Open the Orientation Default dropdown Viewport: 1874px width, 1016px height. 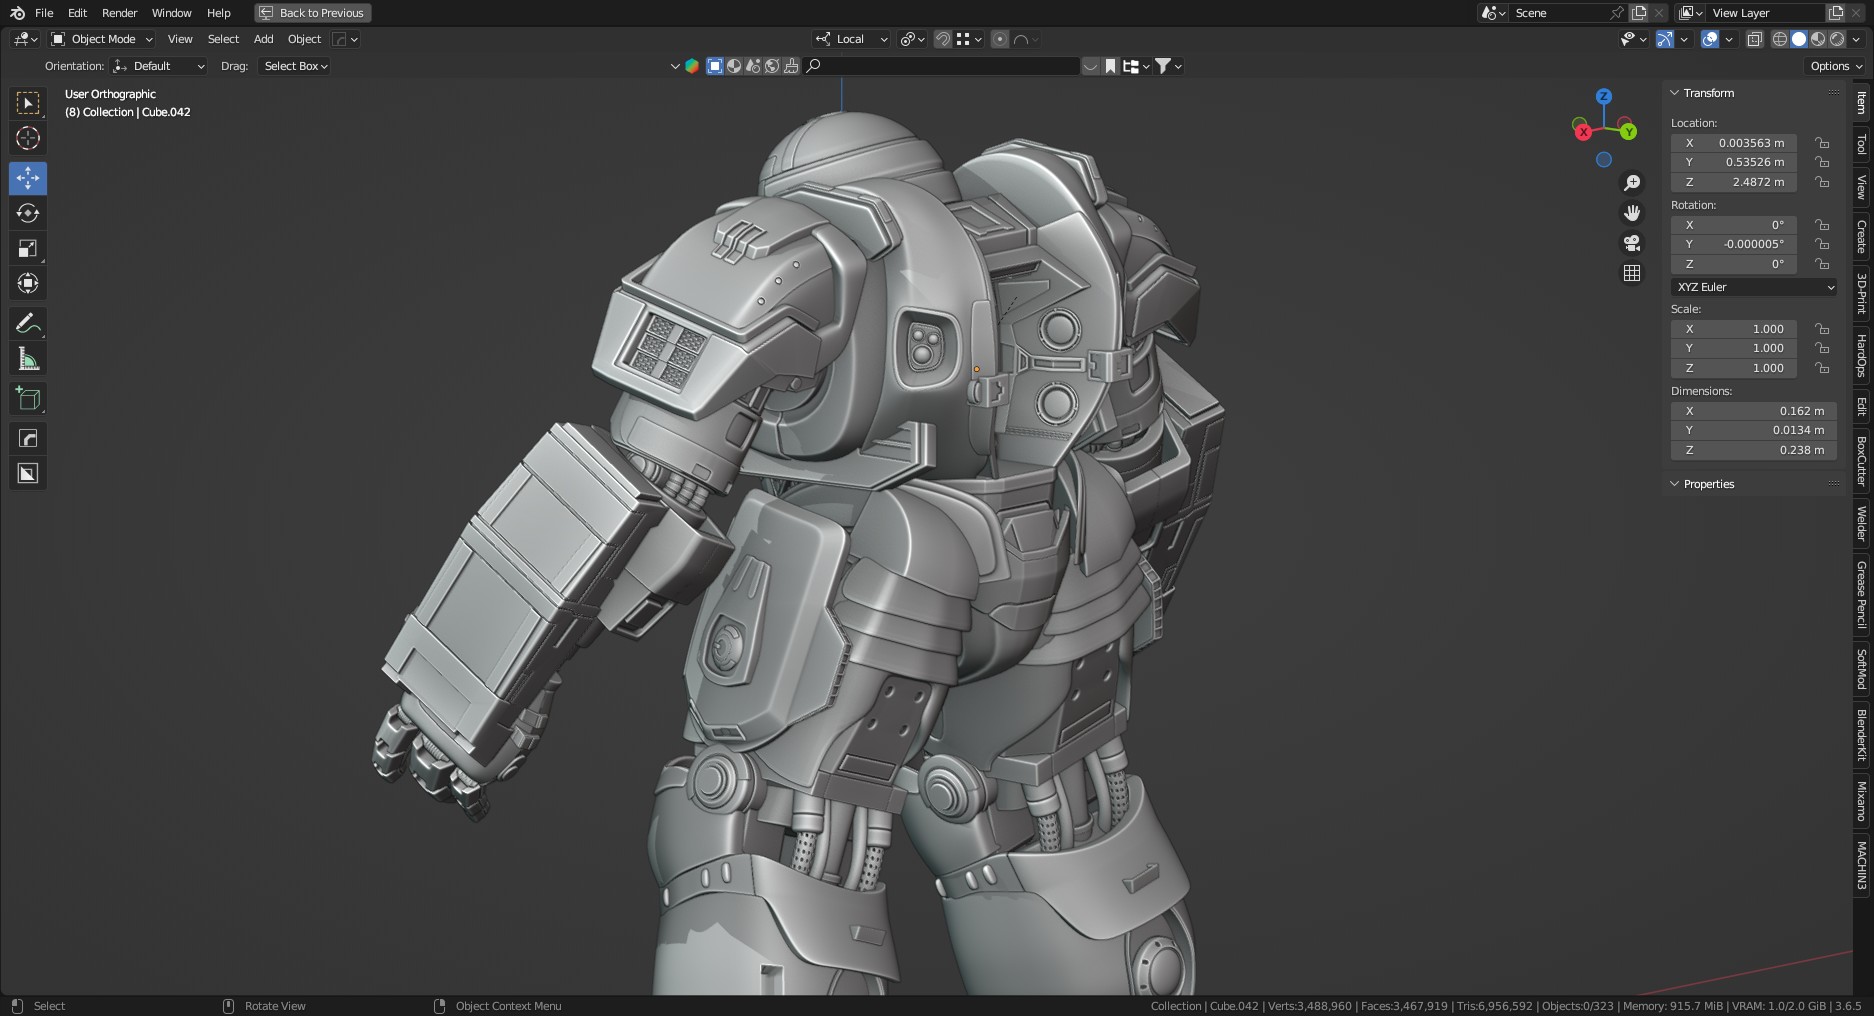coord(159,66)
